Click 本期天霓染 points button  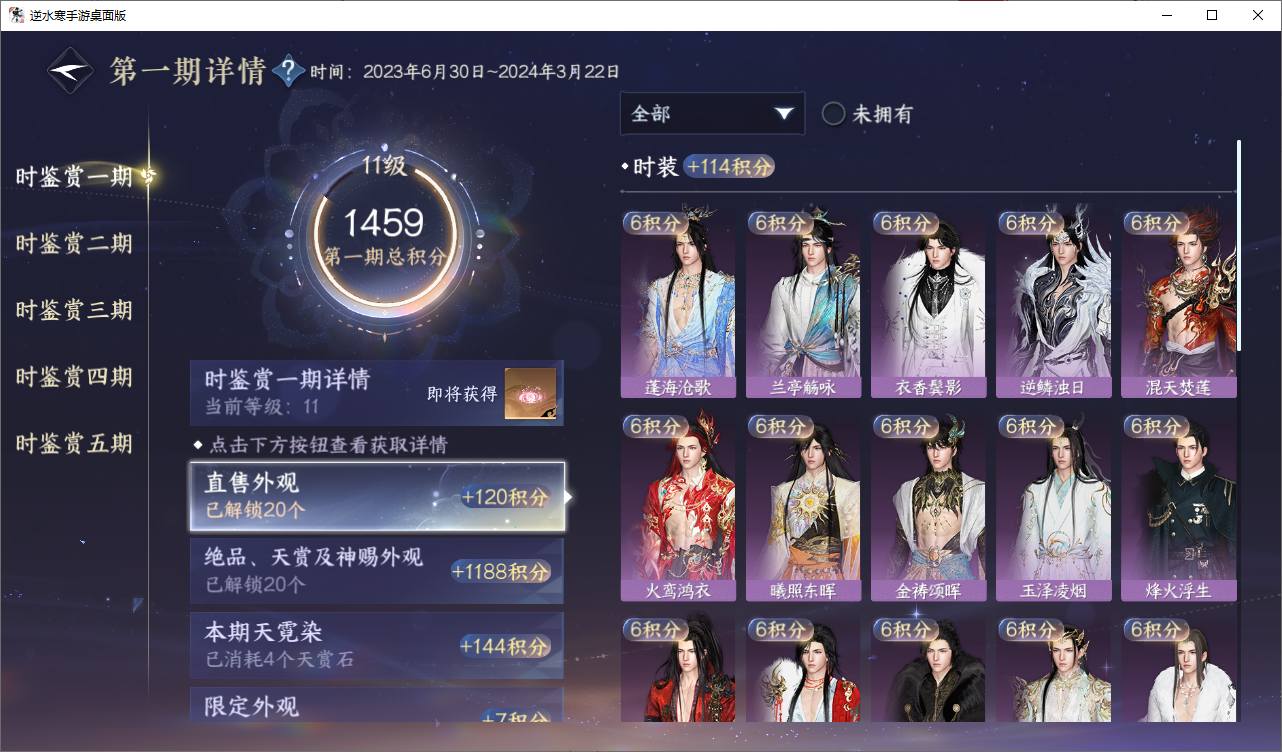tap(377, 645)
